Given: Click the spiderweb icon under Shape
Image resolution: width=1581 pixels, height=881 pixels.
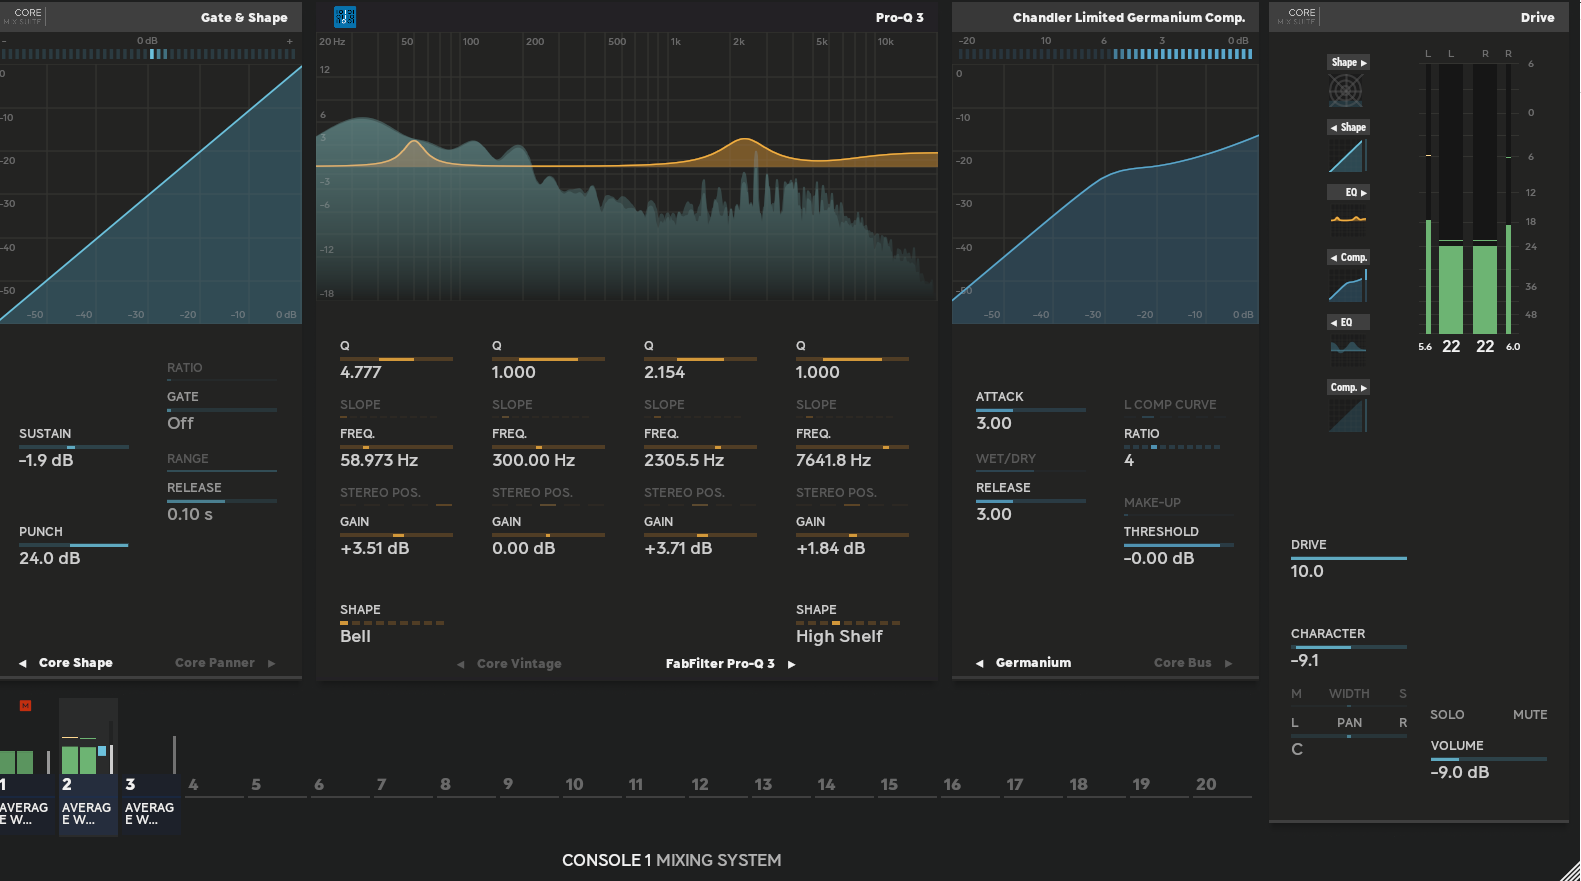Looking at the screenshot, I should [1346, 91].
